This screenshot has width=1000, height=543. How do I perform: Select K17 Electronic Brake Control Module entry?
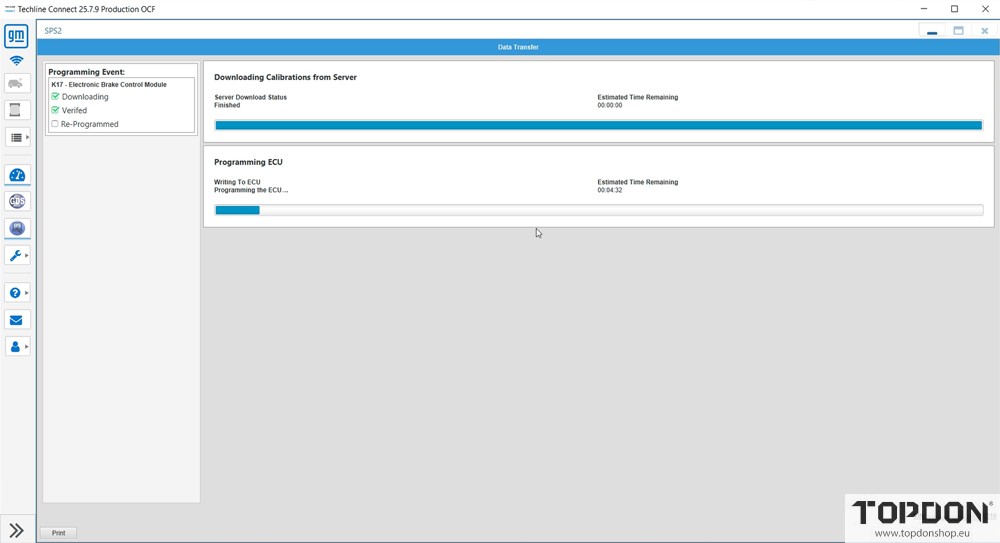[x=109, y=85]
